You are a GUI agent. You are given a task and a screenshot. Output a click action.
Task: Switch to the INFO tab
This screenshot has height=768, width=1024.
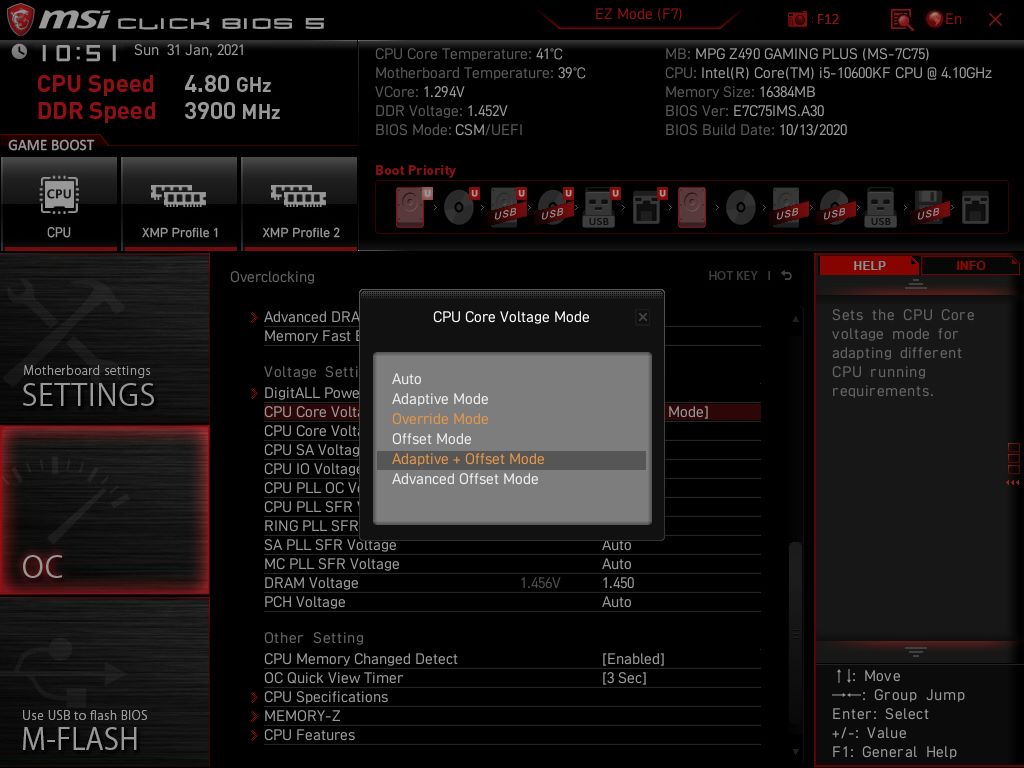(x=970, y=266)
